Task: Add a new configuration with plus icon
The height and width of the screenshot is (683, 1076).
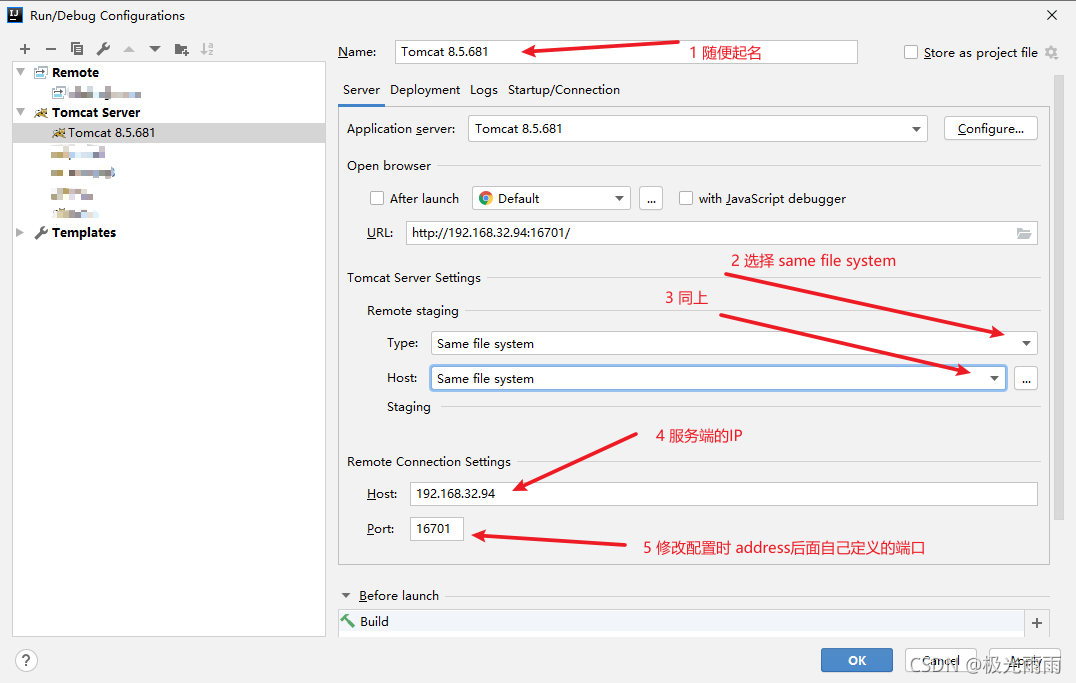Action: pos(25,49)
